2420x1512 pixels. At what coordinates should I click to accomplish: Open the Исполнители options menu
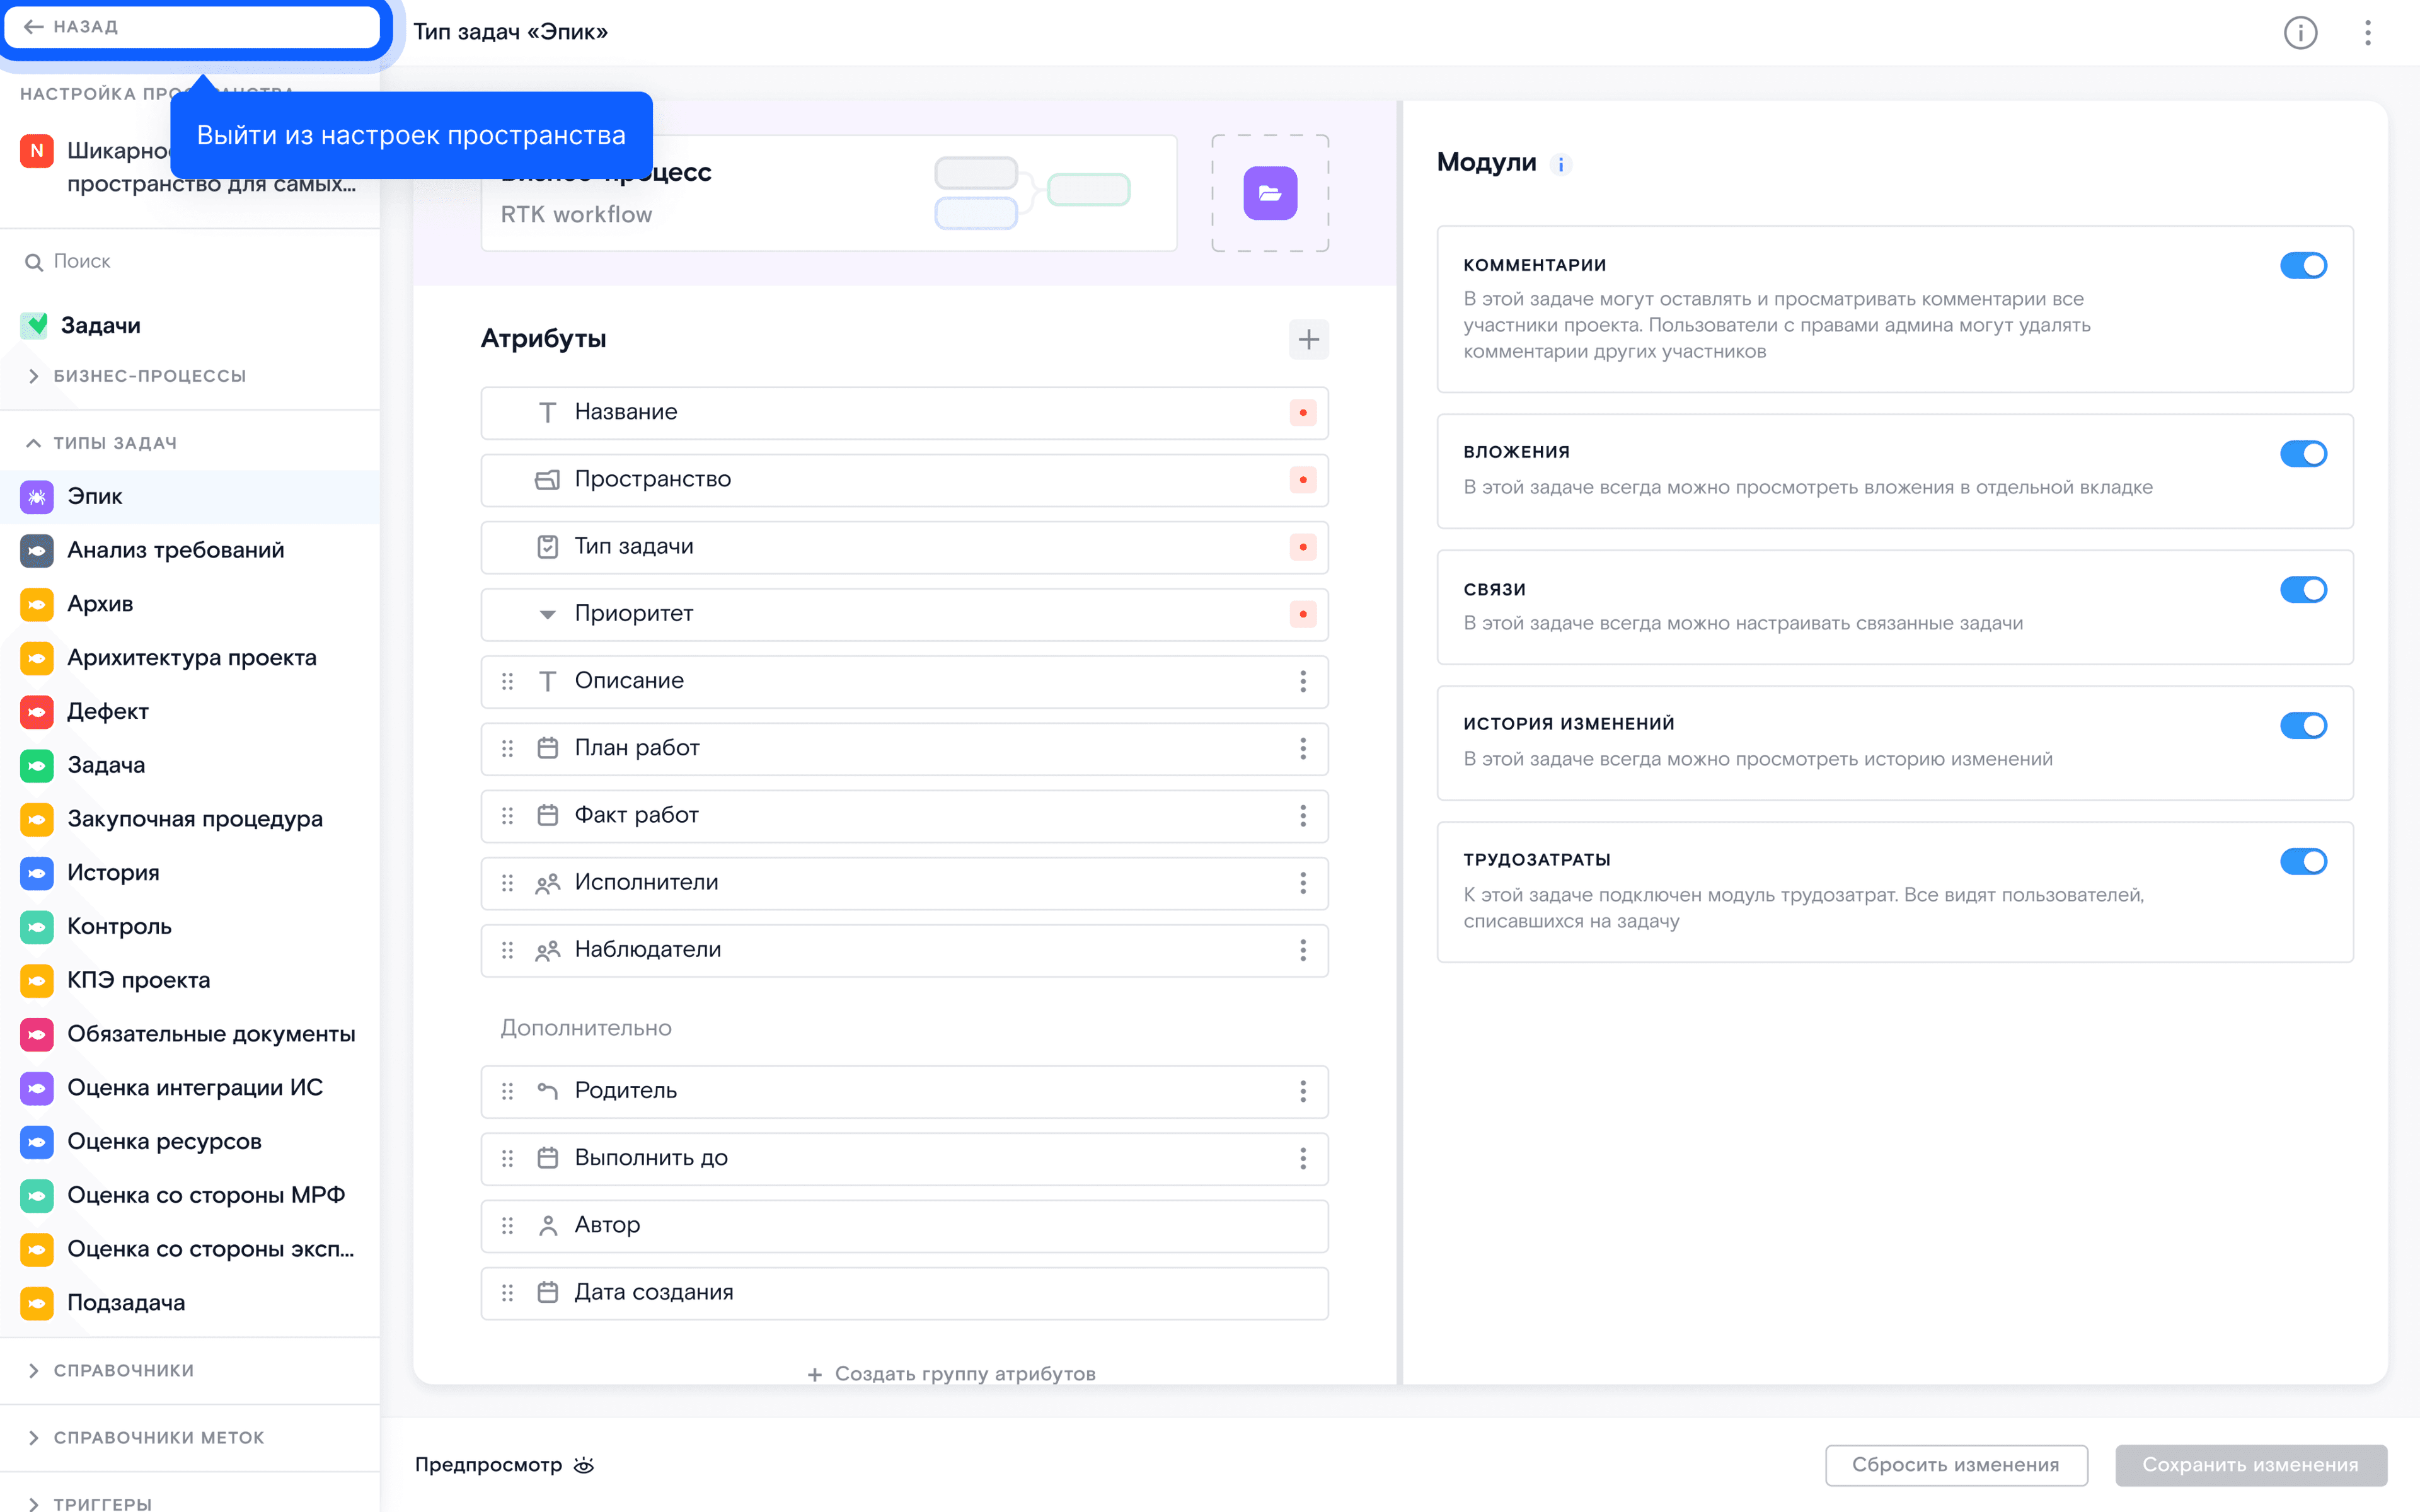(1302, 883)
